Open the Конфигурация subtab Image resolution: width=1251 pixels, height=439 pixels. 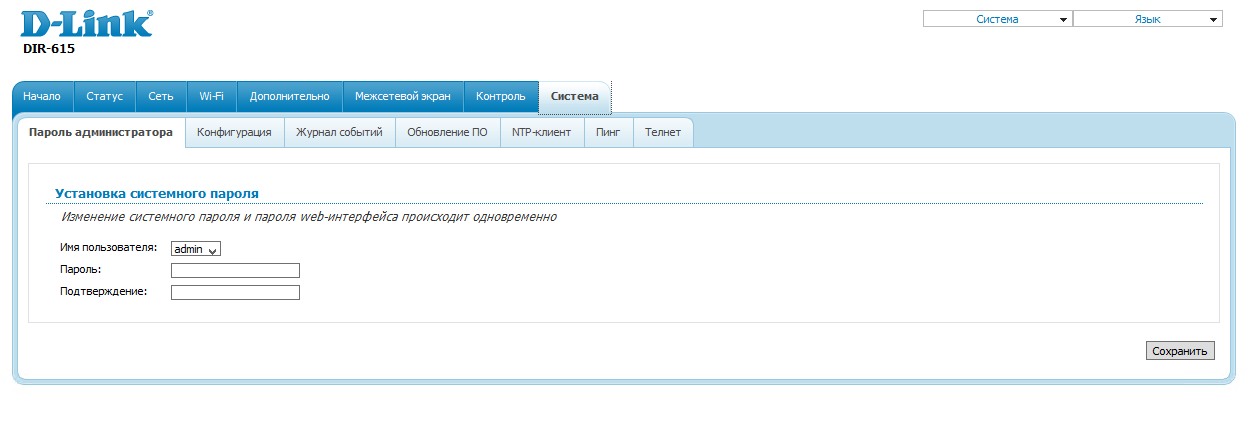tap(234, 132)
